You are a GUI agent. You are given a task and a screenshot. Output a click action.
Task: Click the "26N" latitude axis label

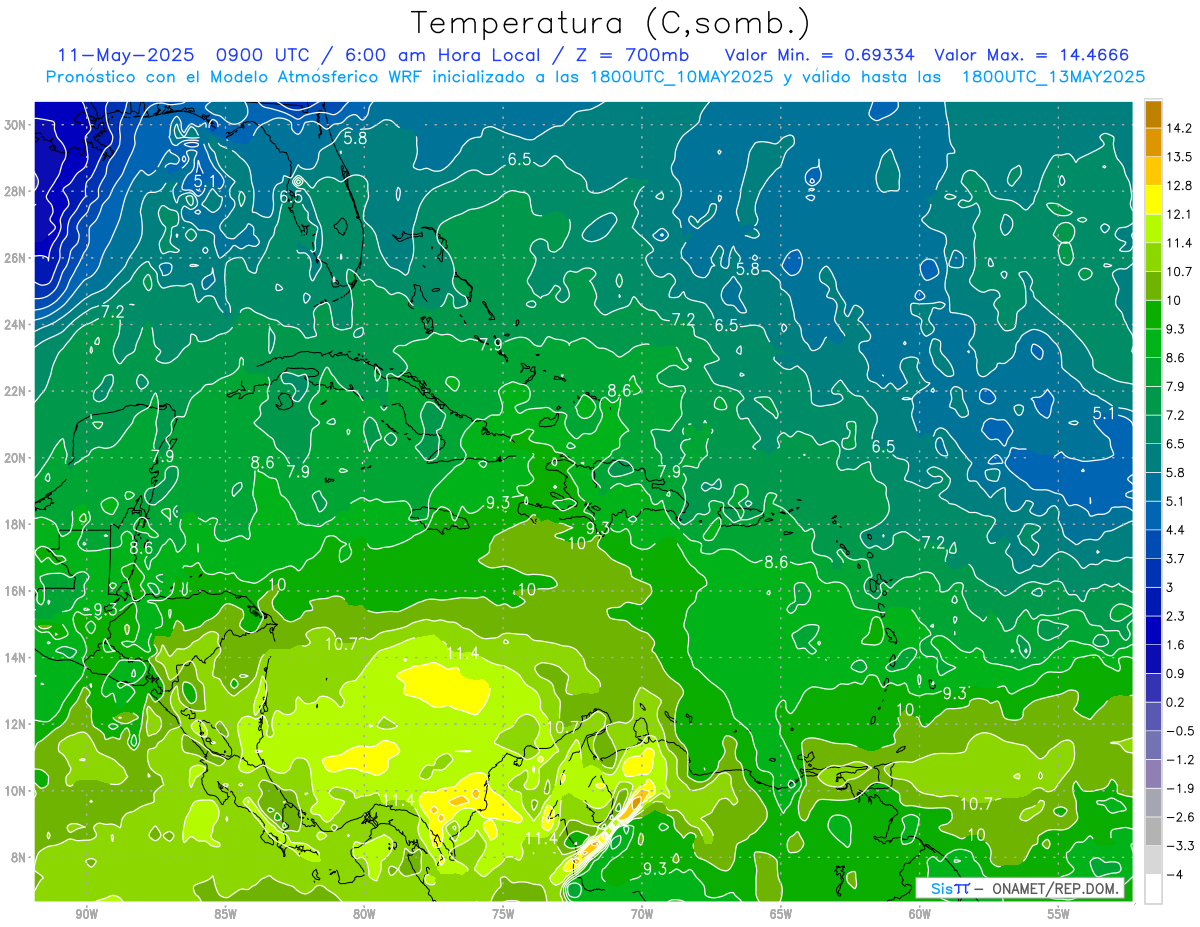coord(16,257)
